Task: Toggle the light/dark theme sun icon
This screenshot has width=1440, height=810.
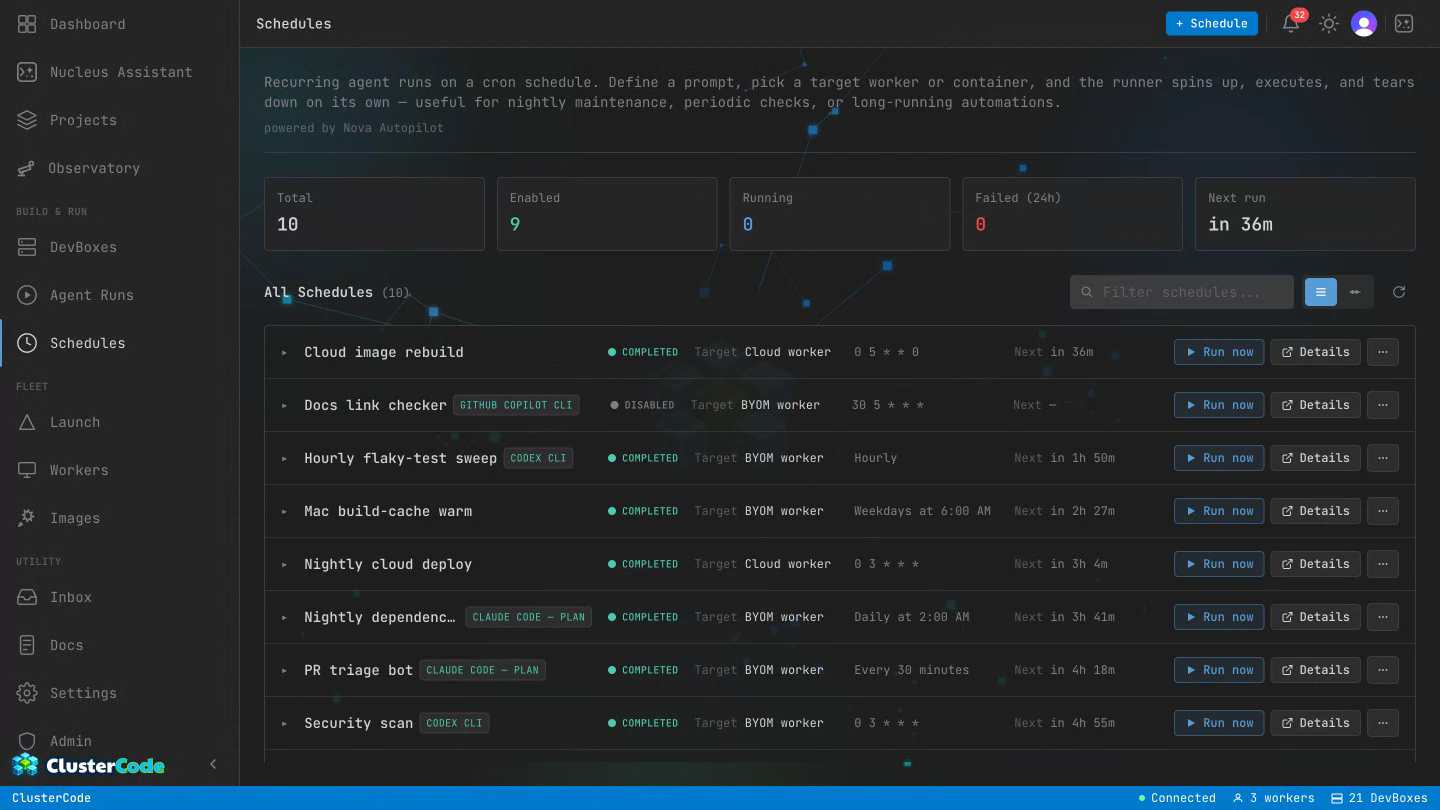Action: tap(1328, 23)
